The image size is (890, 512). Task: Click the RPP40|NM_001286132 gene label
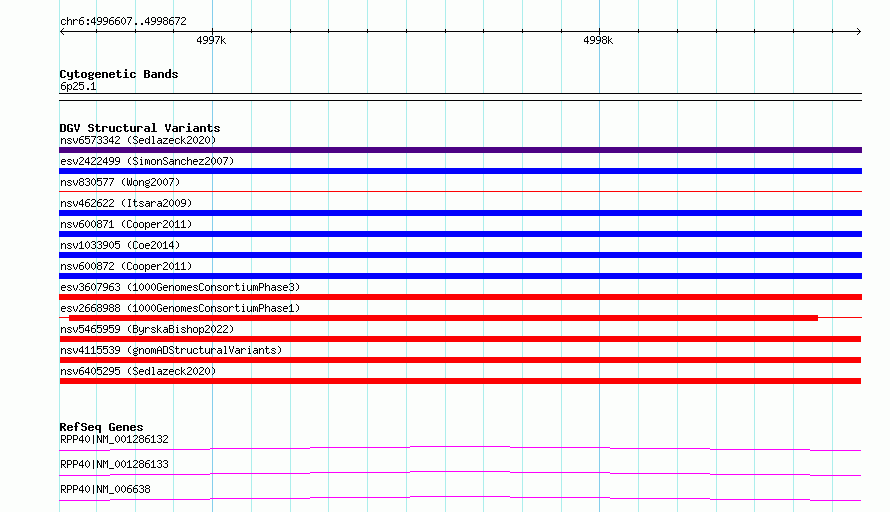pos(114,439)
